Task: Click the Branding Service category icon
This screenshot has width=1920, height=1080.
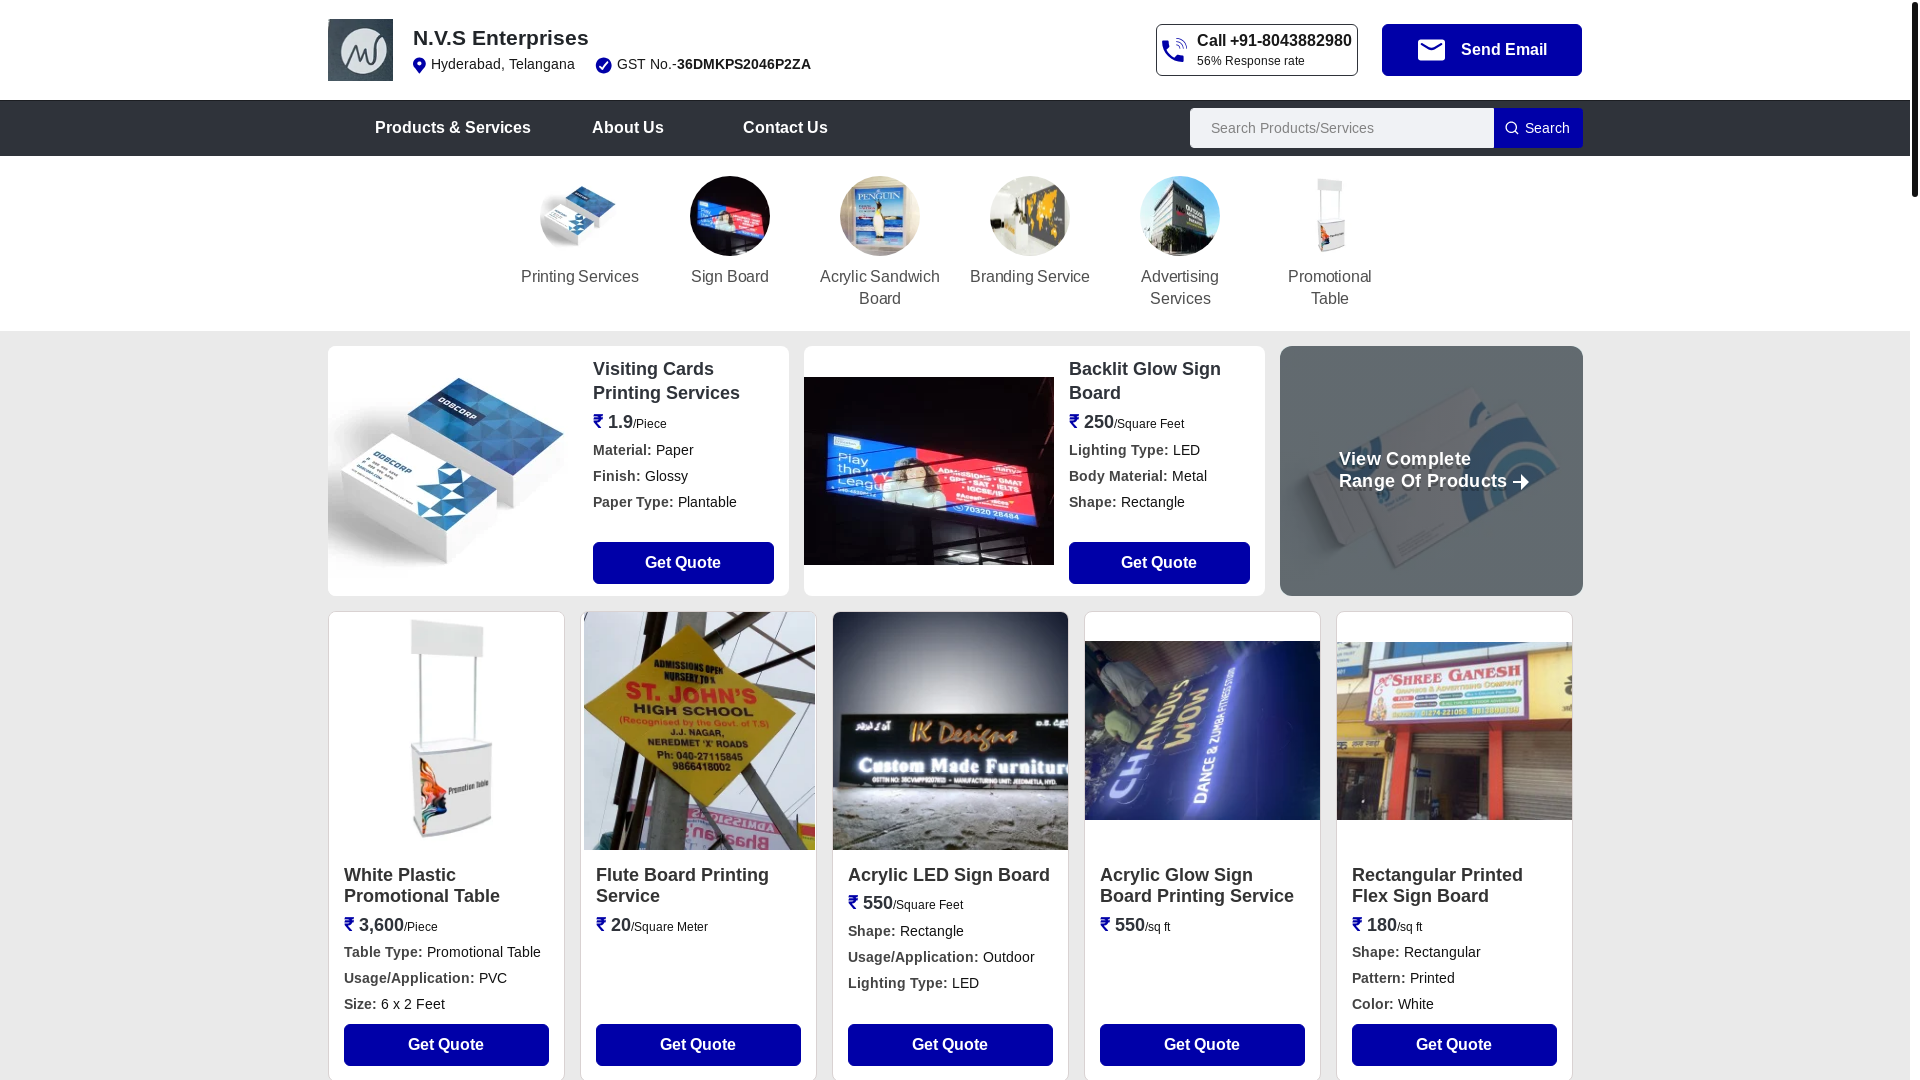Action: pyautogui.click(x=1030, y=216)
